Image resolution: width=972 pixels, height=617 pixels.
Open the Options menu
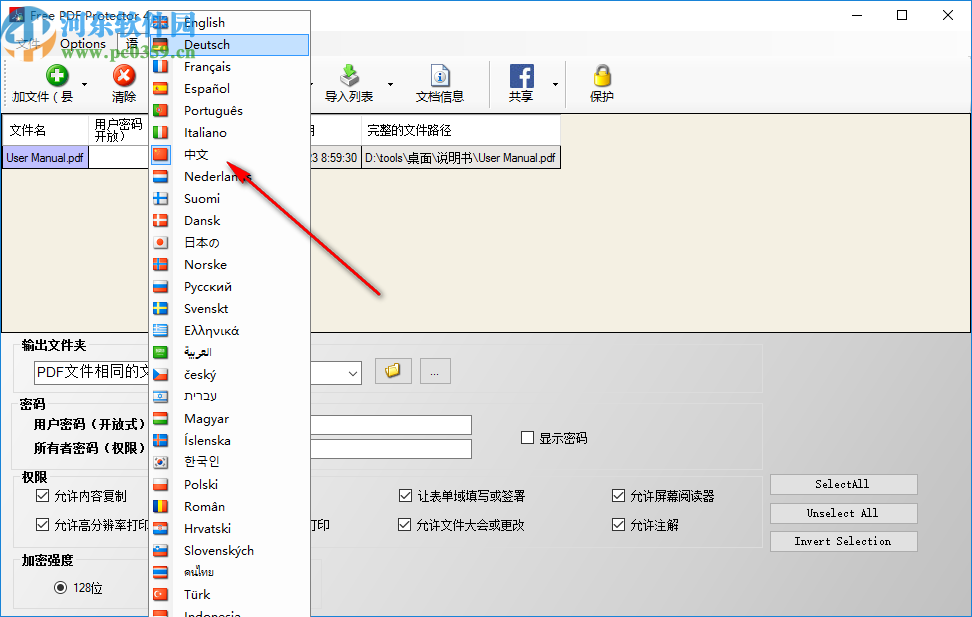82,44
